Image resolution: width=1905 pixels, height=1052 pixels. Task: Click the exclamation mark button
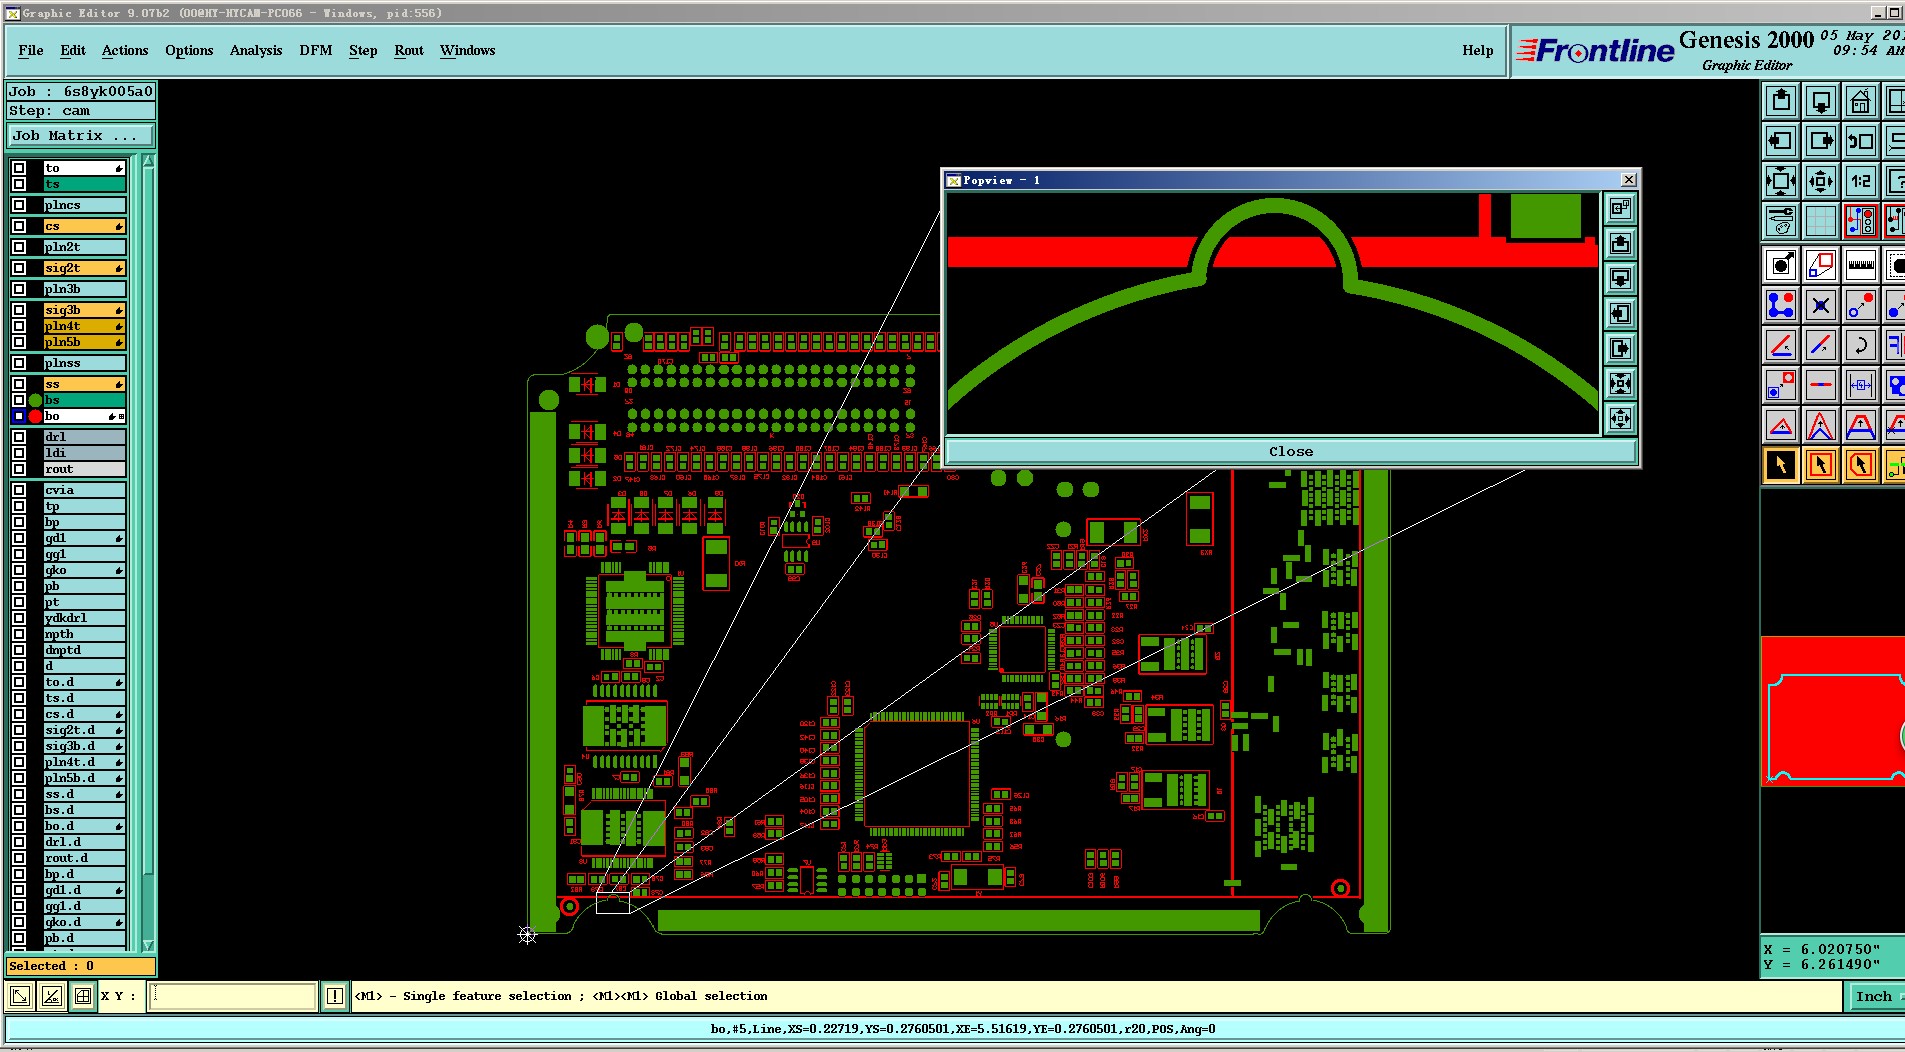[335, 996]
